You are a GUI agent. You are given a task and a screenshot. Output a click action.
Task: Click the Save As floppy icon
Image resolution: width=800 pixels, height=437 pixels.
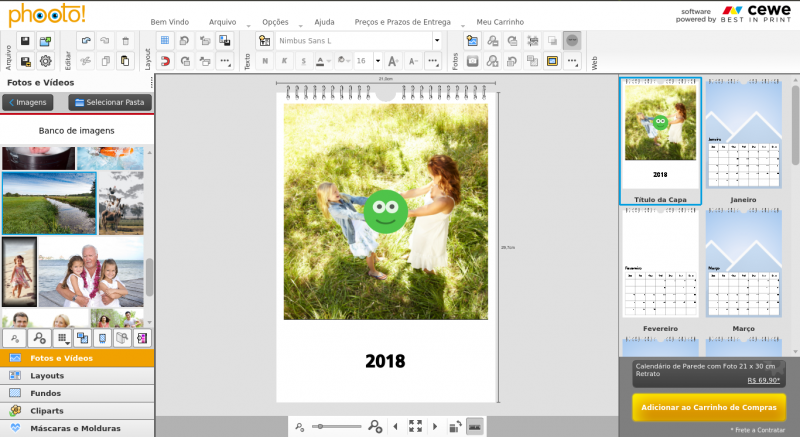(x=25, y=61)
